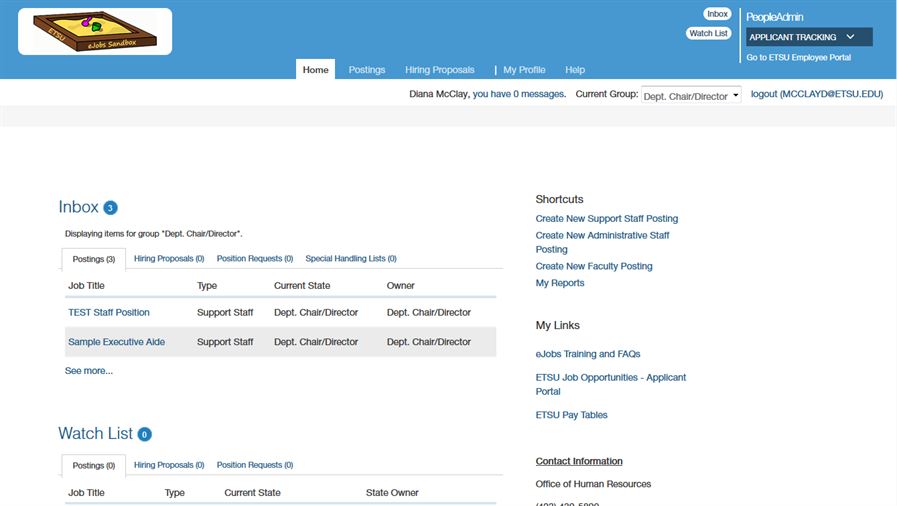Screen dimensions: 897x506
Task: Click the Inbox count badge
Action: tap(110, 208)
